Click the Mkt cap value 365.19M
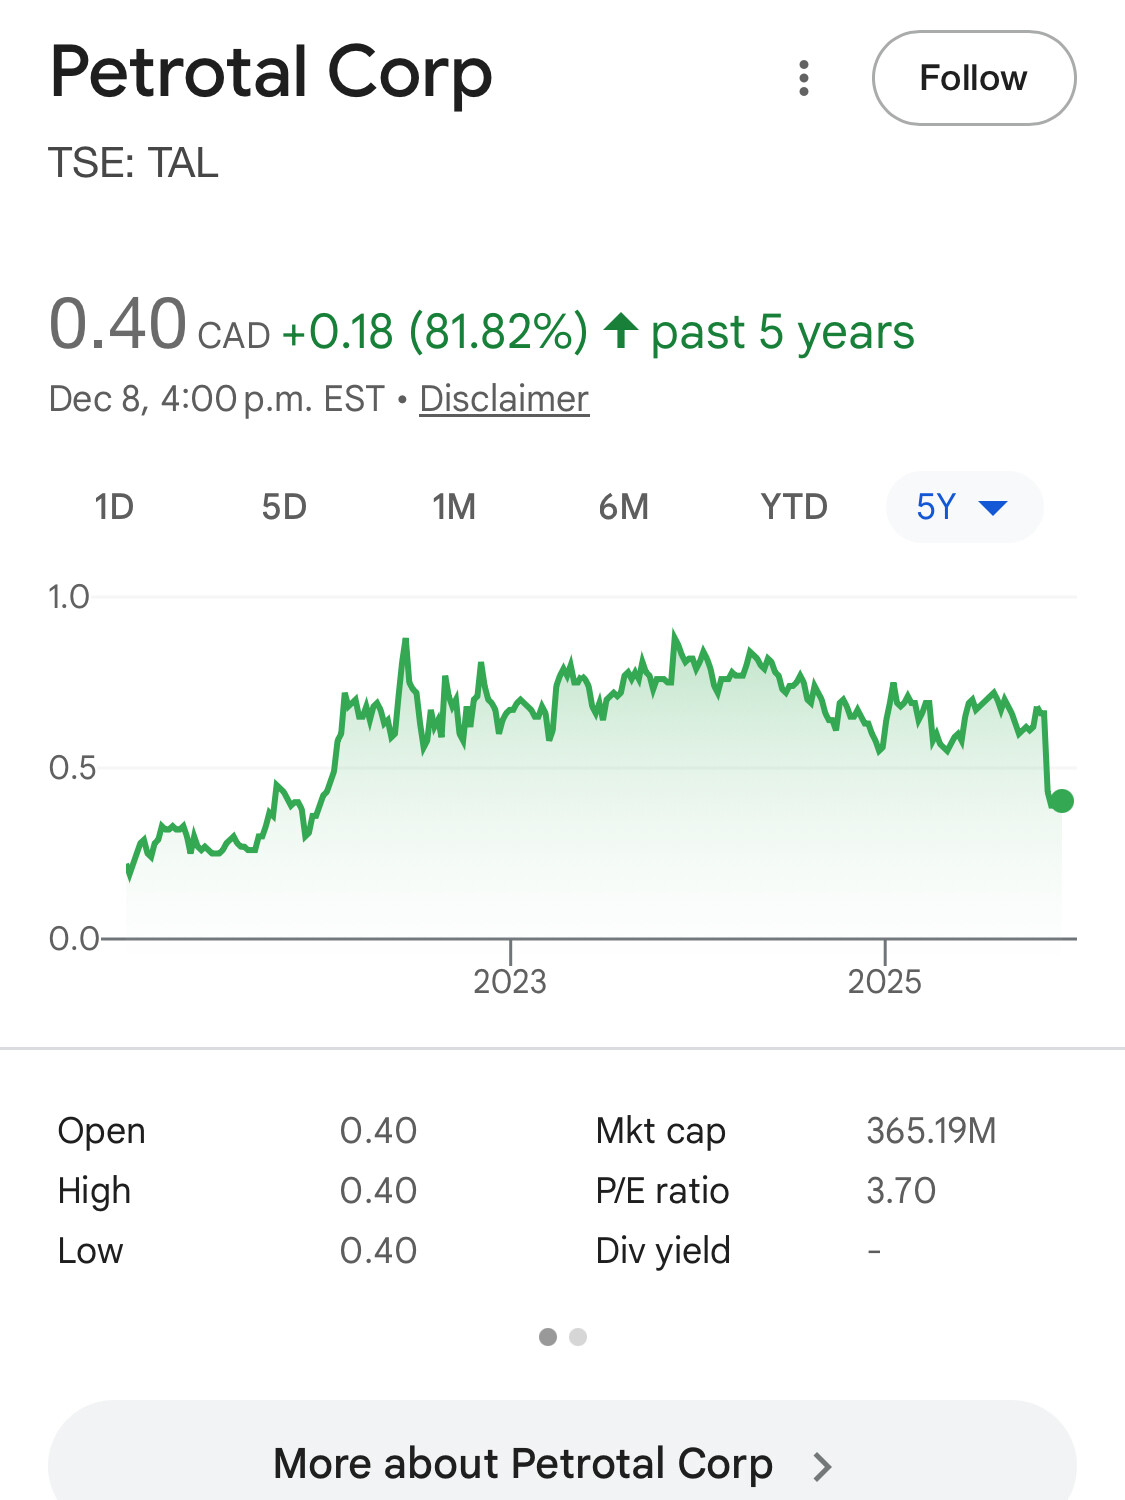The image size is (1125, 1500). pos(931,1131)
